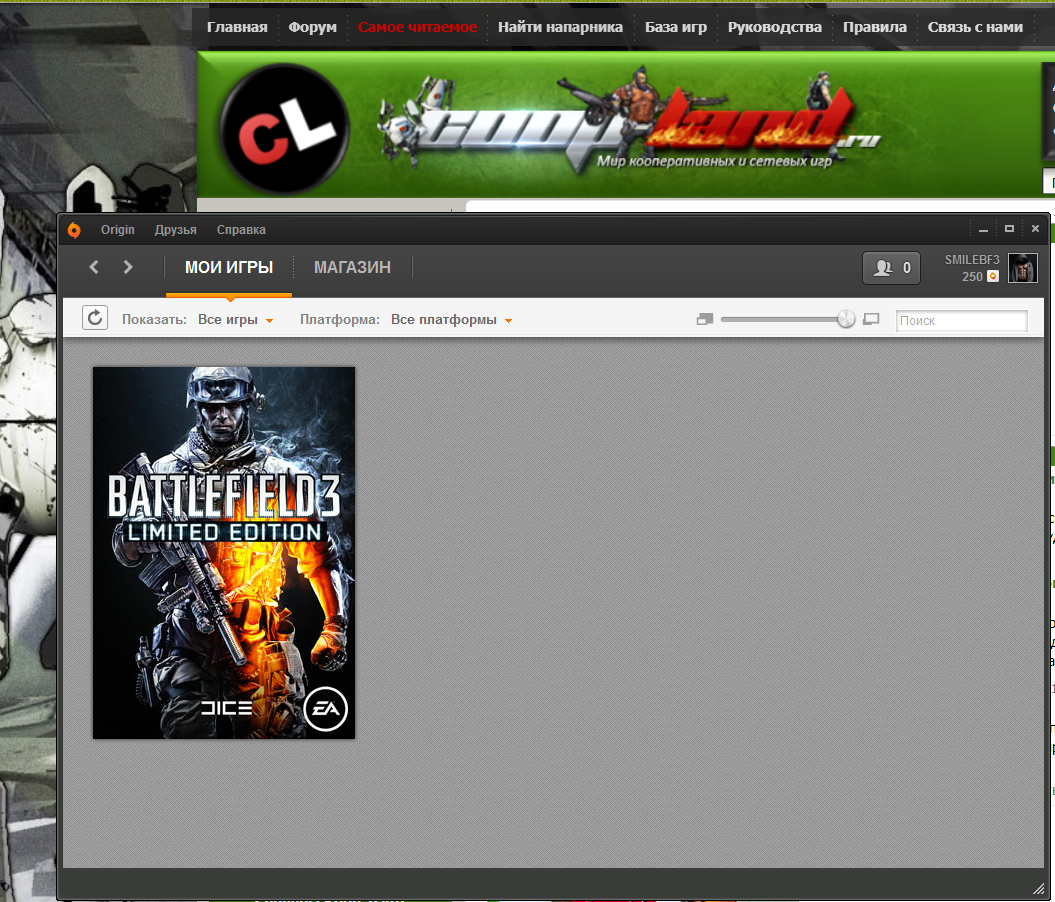Open Главная on the website navigation
This screenshot has height=902, width=1055.
tap(237, 28)
